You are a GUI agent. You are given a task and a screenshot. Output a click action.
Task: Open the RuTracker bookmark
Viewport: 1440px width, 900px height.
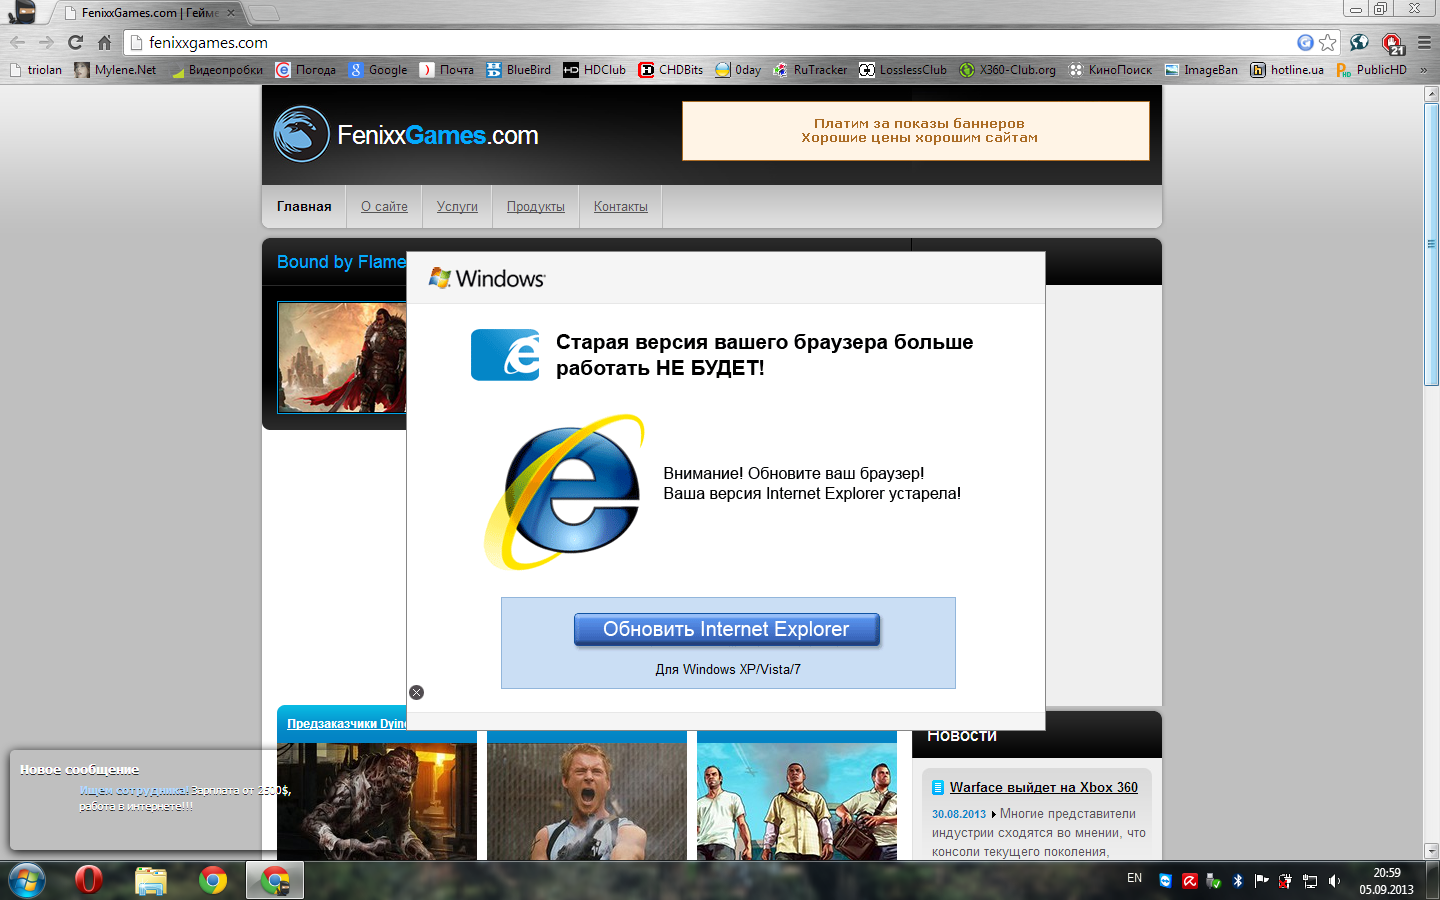[811, 70]
